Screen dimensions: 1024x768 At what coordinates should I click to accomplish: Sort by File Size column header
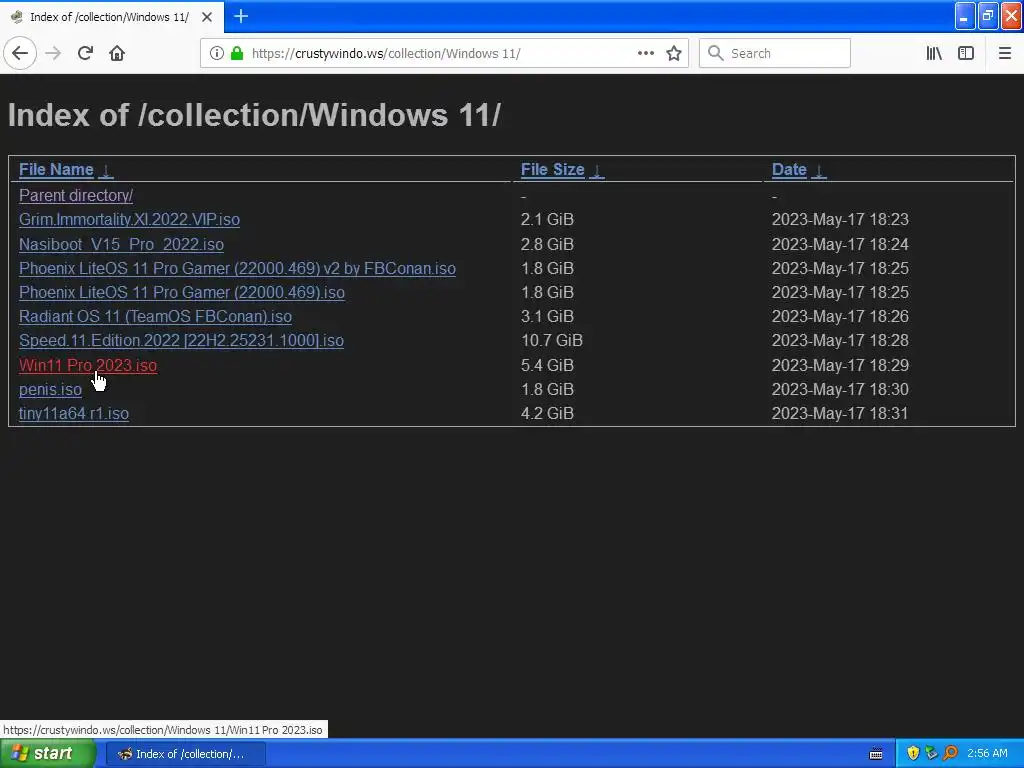tap(552, 169)
